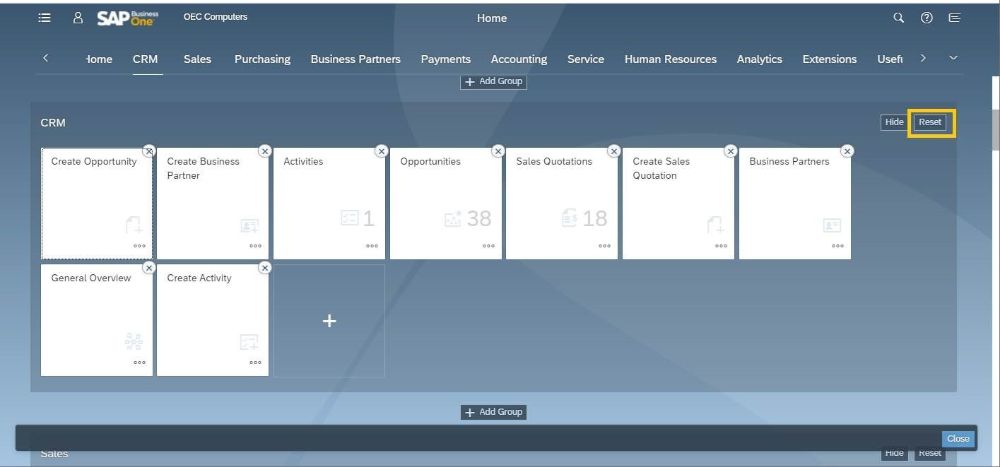Screen dimensions: 1000x467
Task: Remove the Create Opportunity tile with X
Action: [149, 151]
